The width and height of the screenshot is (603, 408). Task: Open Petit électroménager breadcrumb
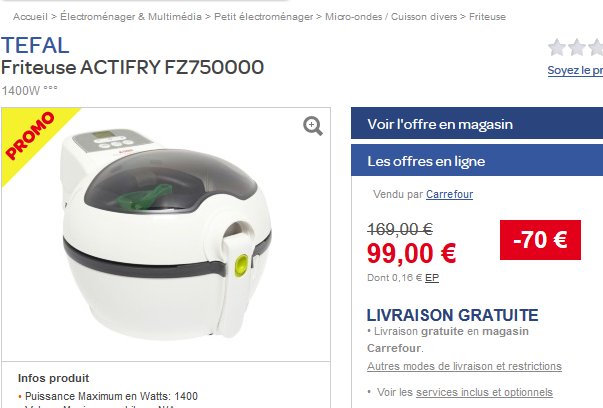[x=263, y=17]
